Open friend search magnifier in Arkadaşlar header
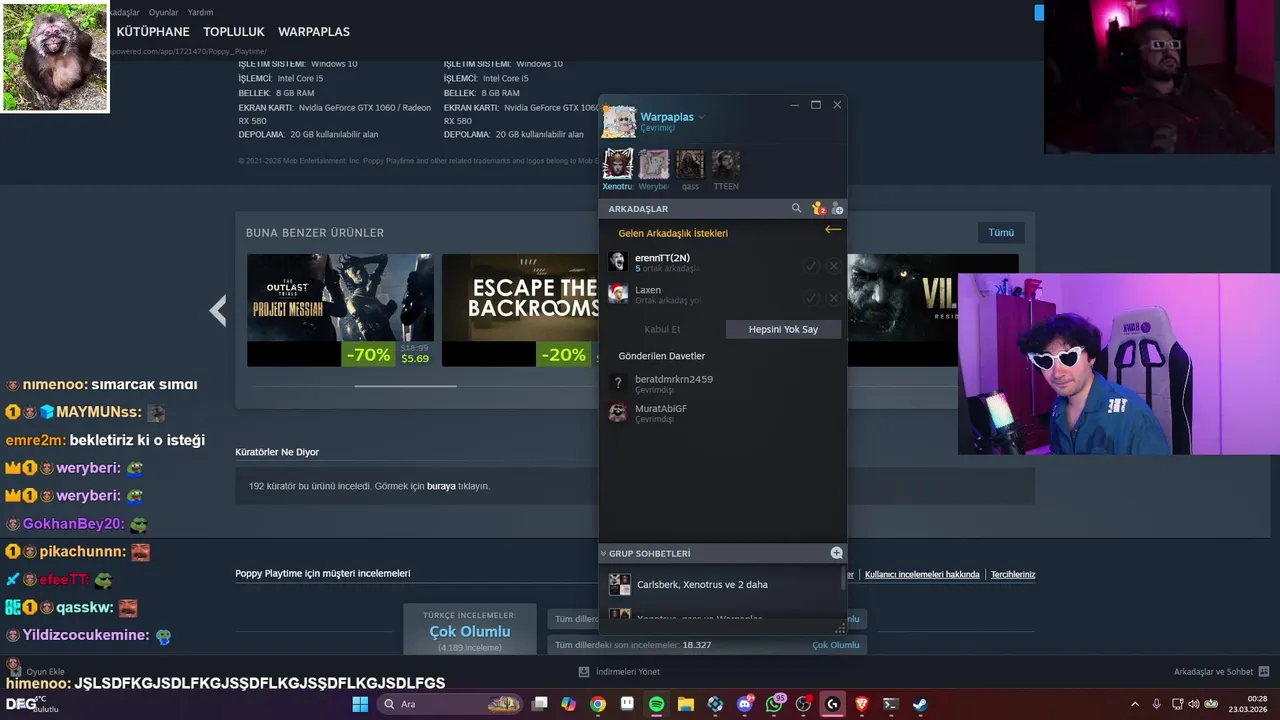The height and width of the screenshot is (720, 1280). click(x=796, y=209)
